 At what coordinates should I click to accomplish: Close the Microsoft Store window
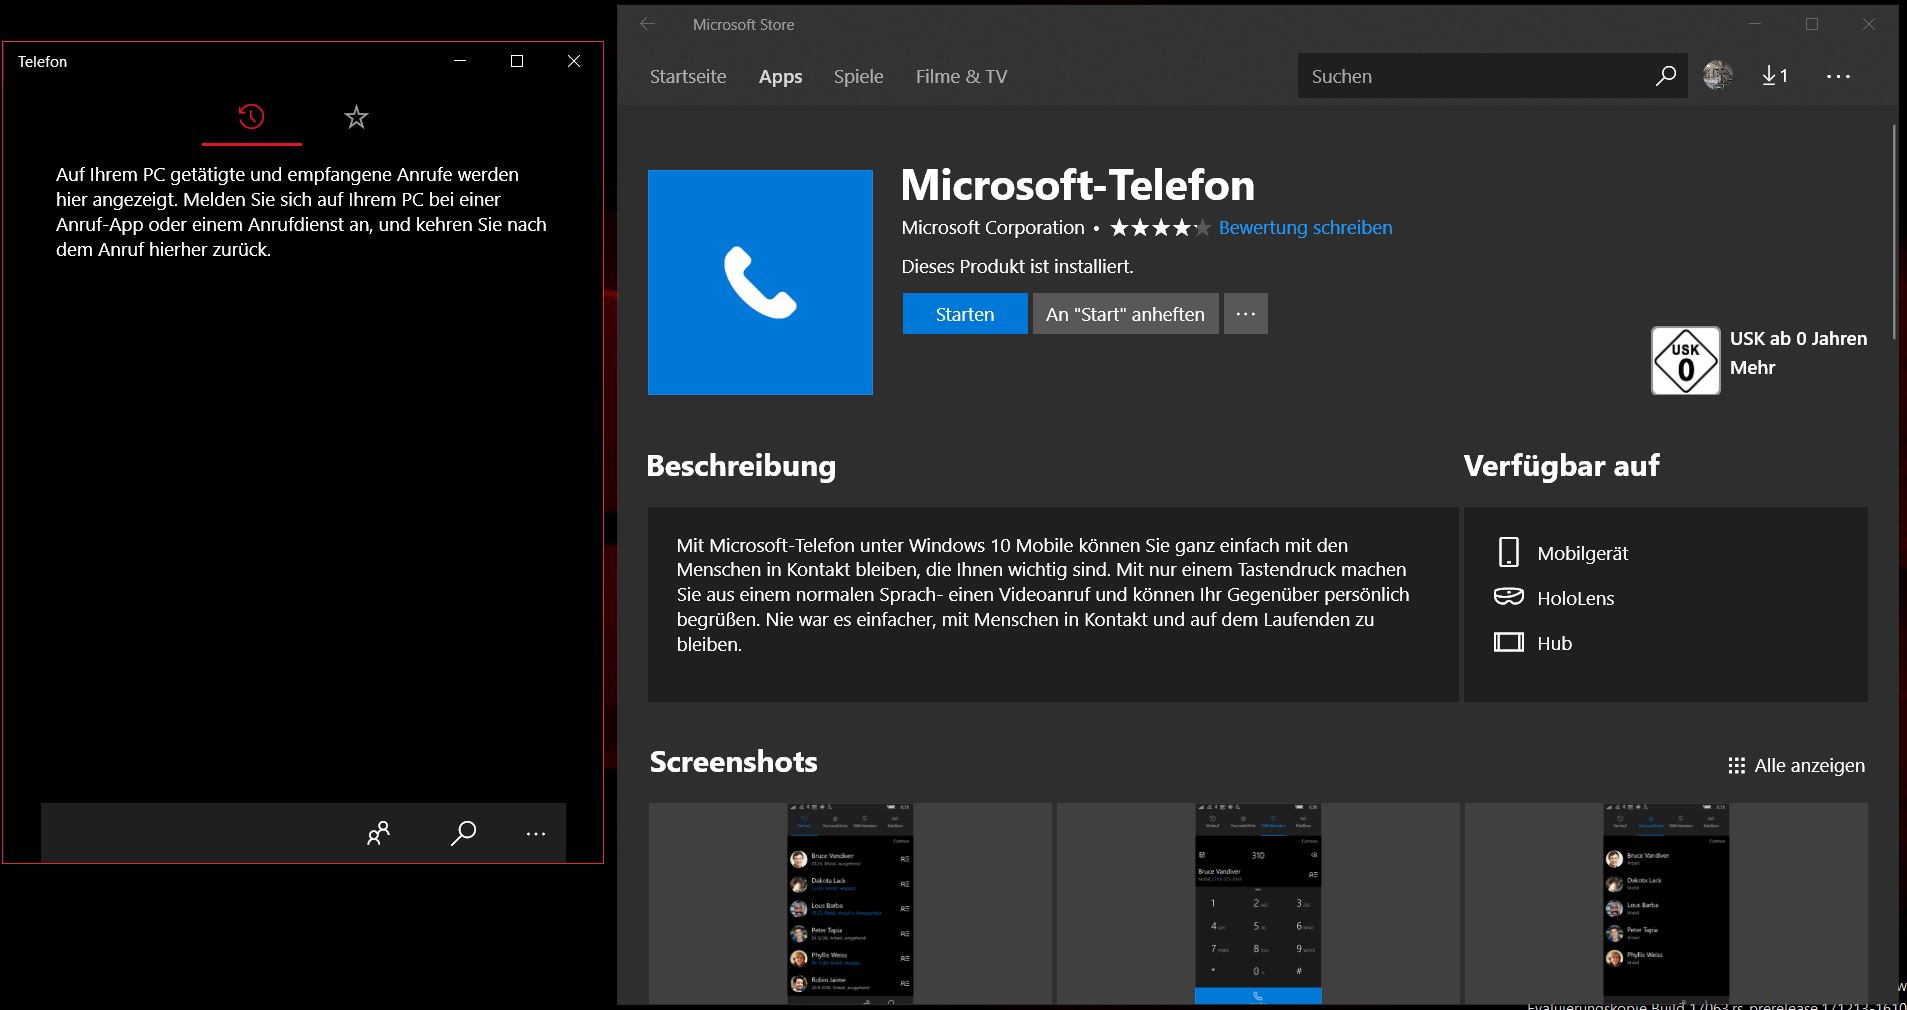(1869, 24)
